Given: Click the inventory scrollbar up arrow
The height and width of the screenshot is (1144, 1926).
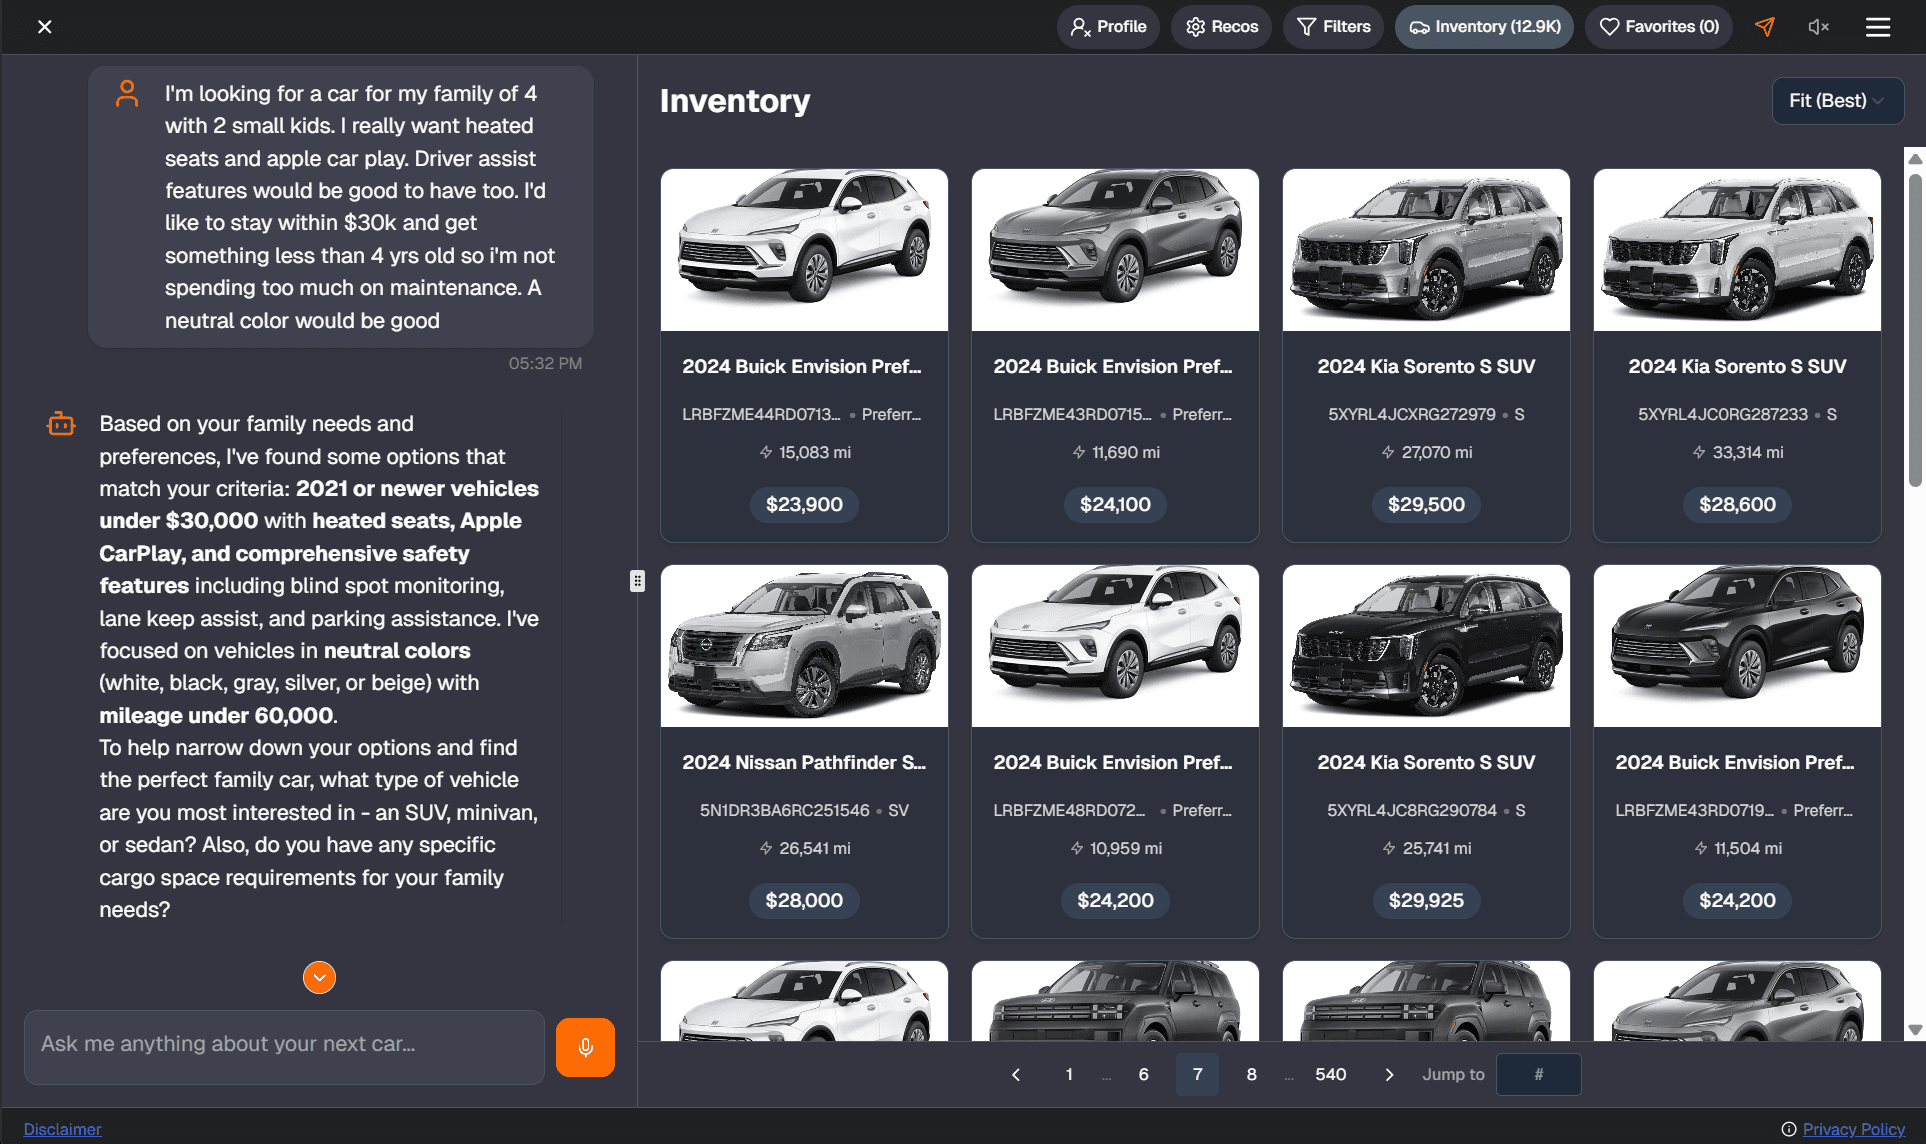Looking at the screenshot, I should (x=1915, y=159).
